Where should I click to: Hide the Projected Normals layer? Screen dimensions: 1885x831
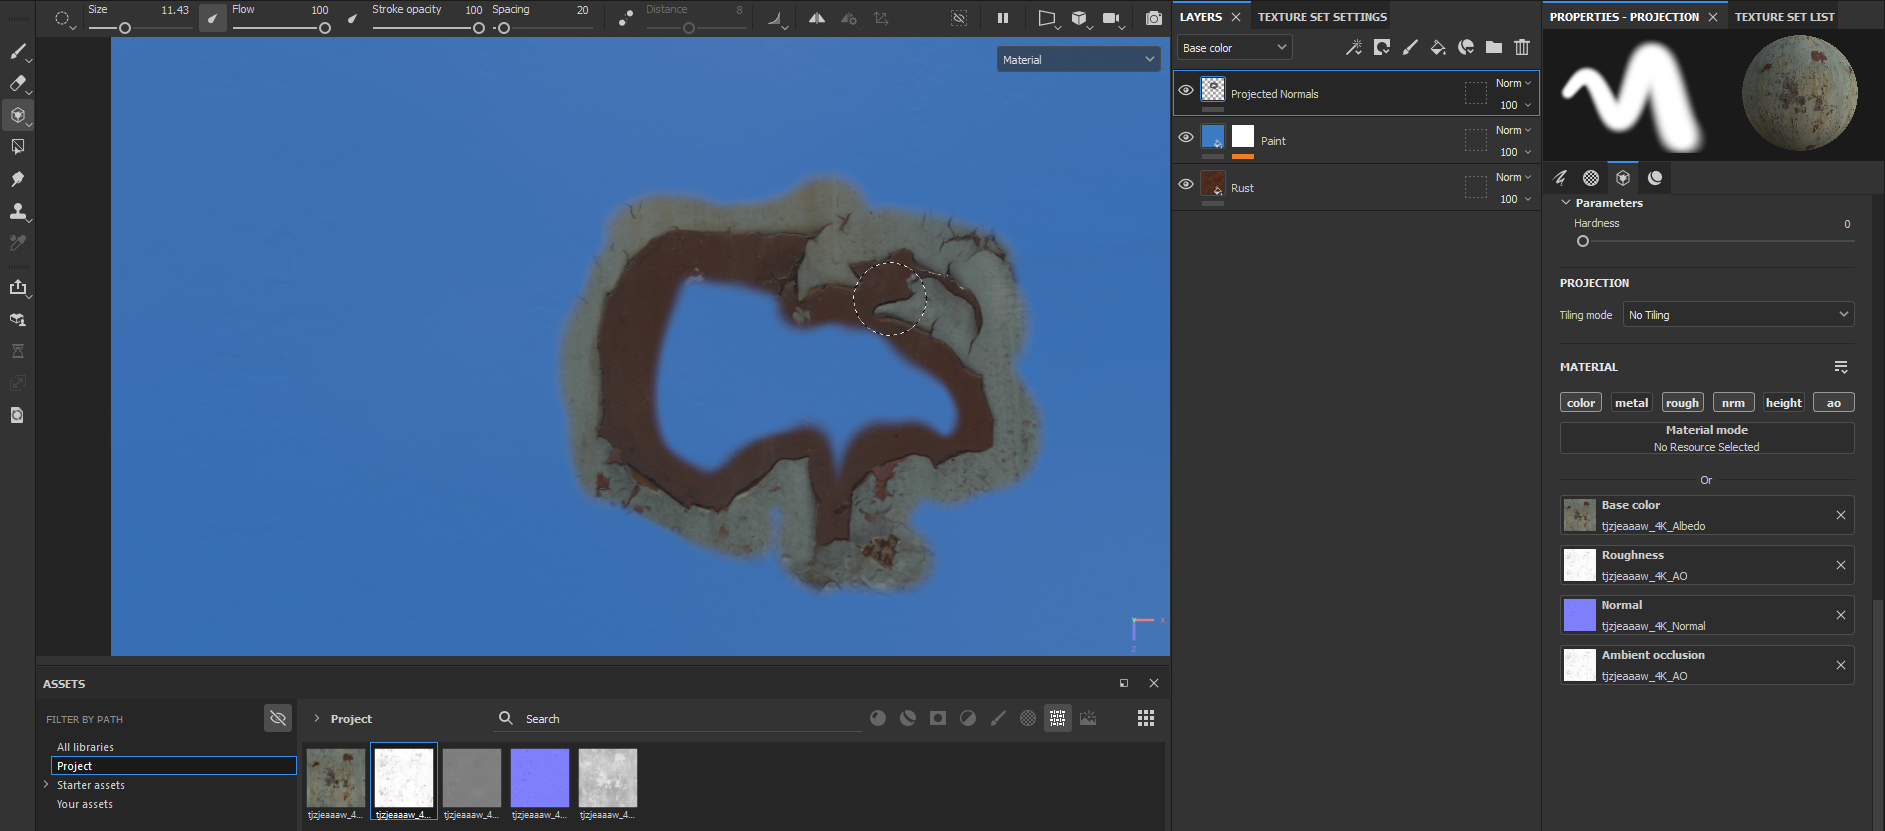point(1186,90)
